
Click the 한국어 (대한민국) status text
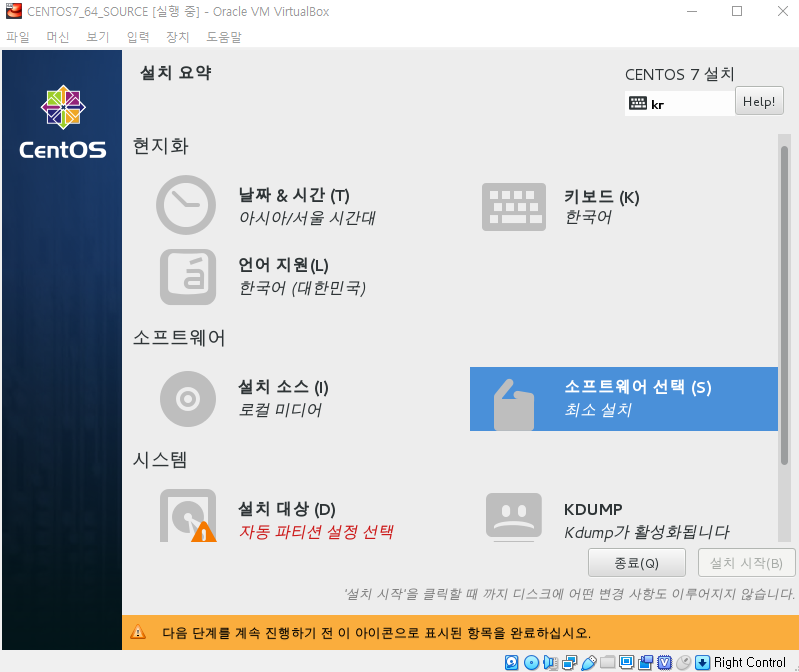click(302, 288)
